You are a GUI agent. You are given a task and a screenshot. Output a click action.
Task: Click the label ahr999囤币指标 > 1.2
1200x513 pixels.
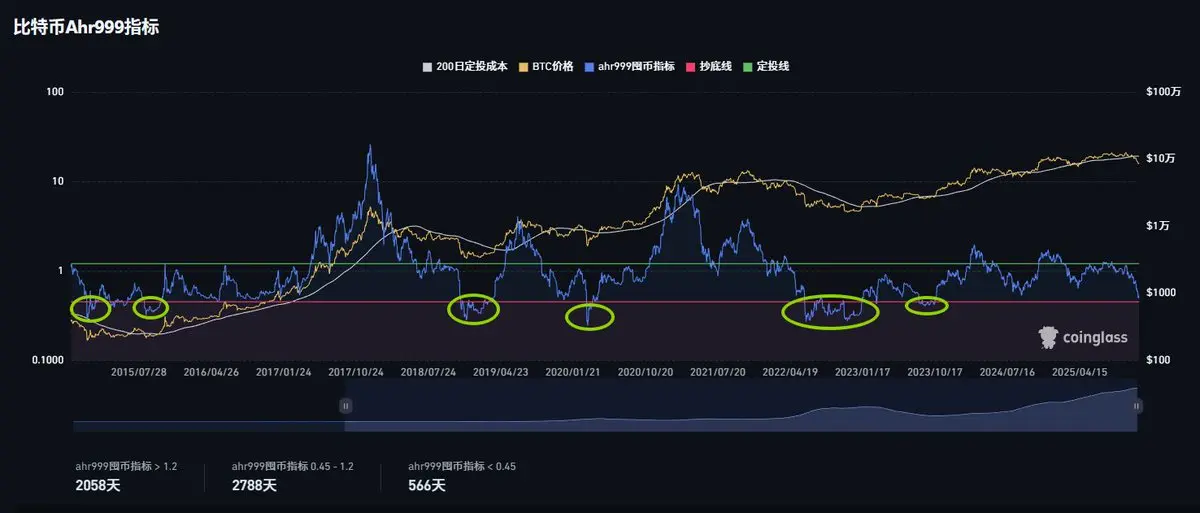126,466
